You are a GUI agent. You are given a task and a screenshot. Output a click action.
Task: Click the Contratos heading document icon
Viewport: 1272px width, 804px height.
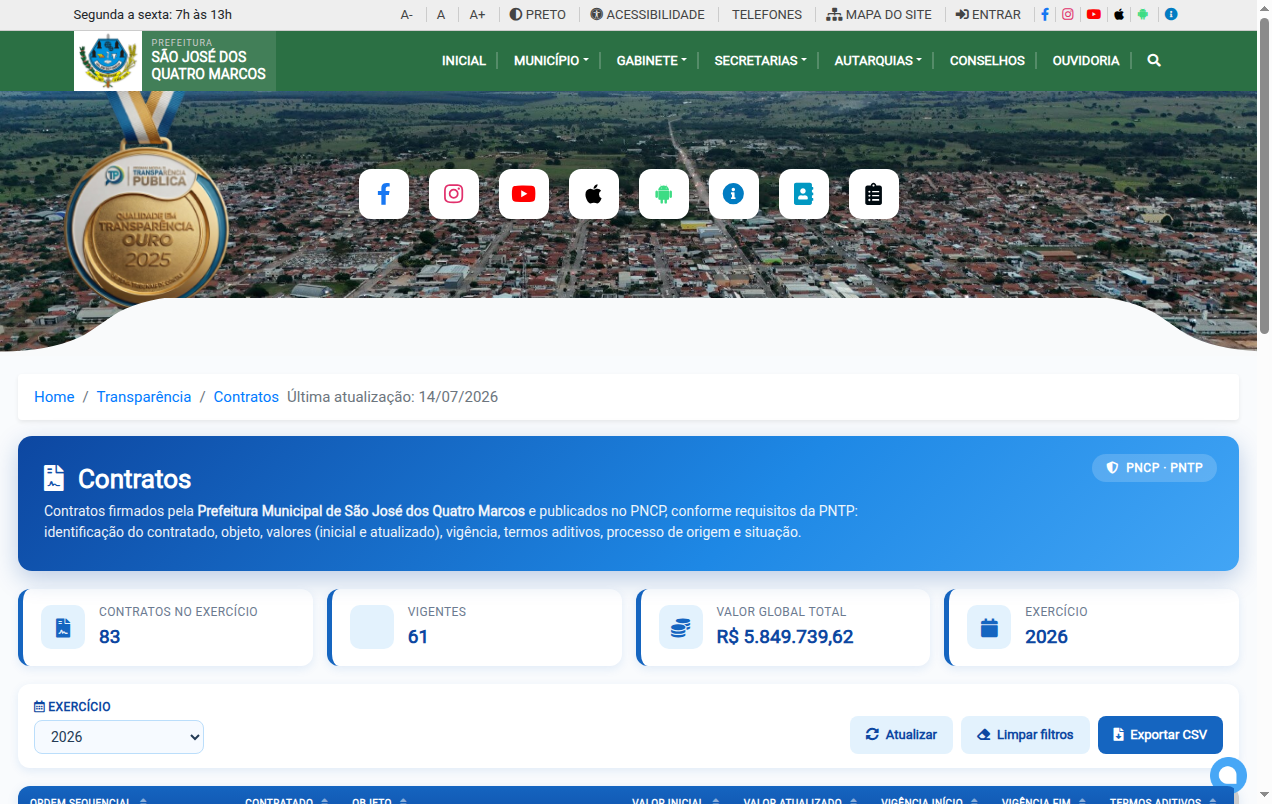[54, 478]
